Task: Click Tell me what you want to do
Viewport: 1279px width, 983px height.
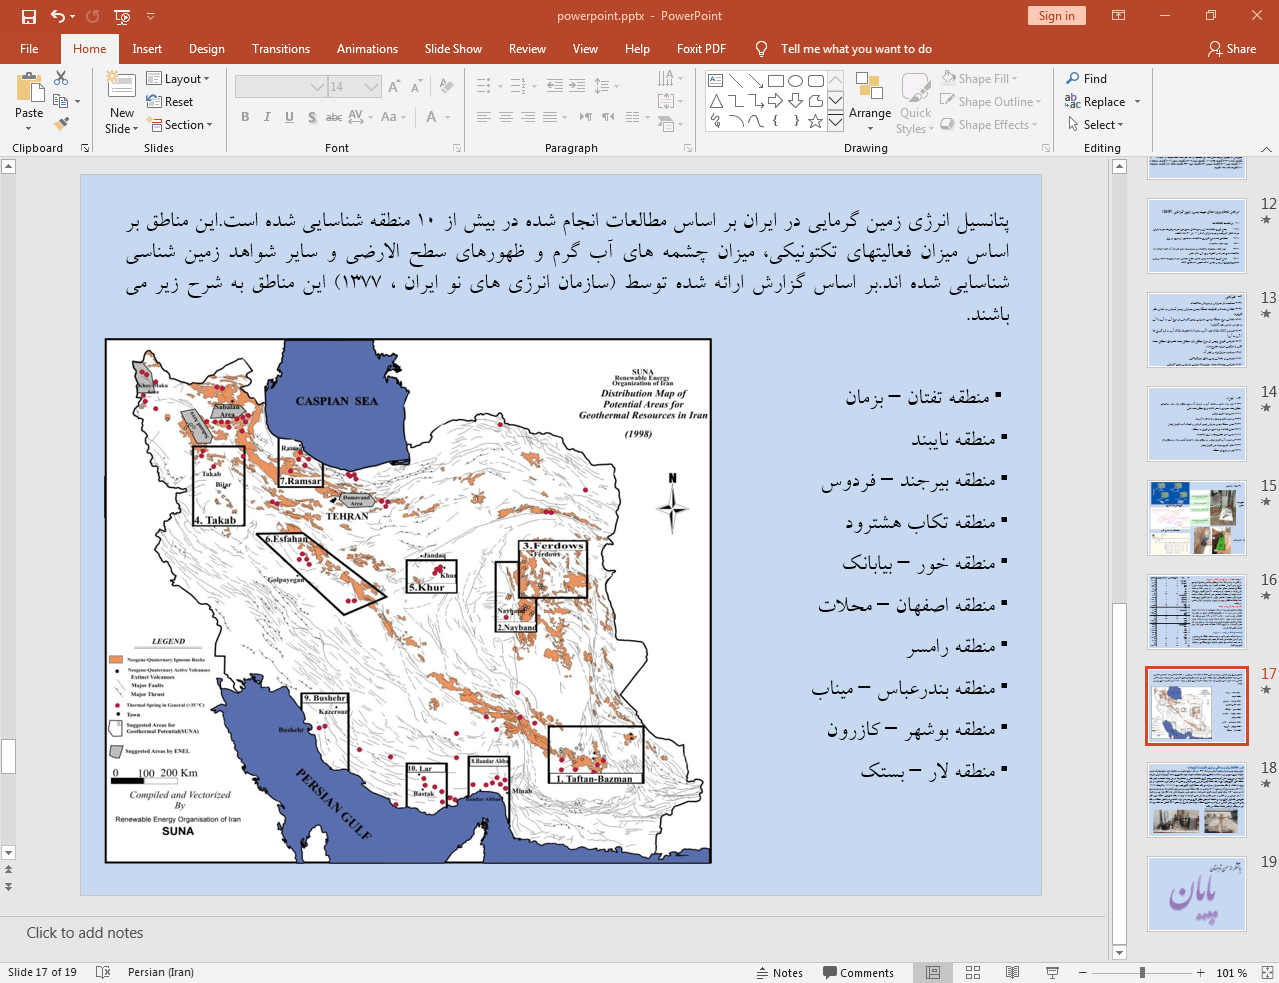Action: (x=856, y=48)
